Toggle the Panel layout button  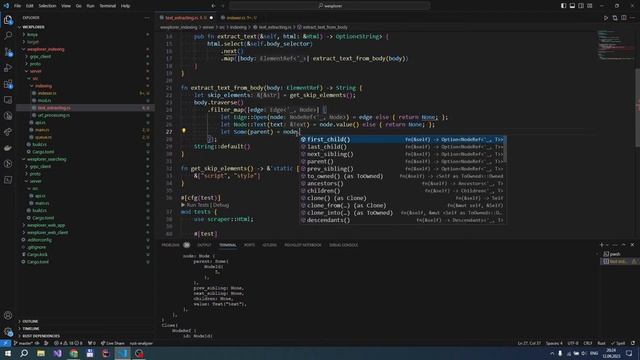pyautogui.click(x=572, y=6)
